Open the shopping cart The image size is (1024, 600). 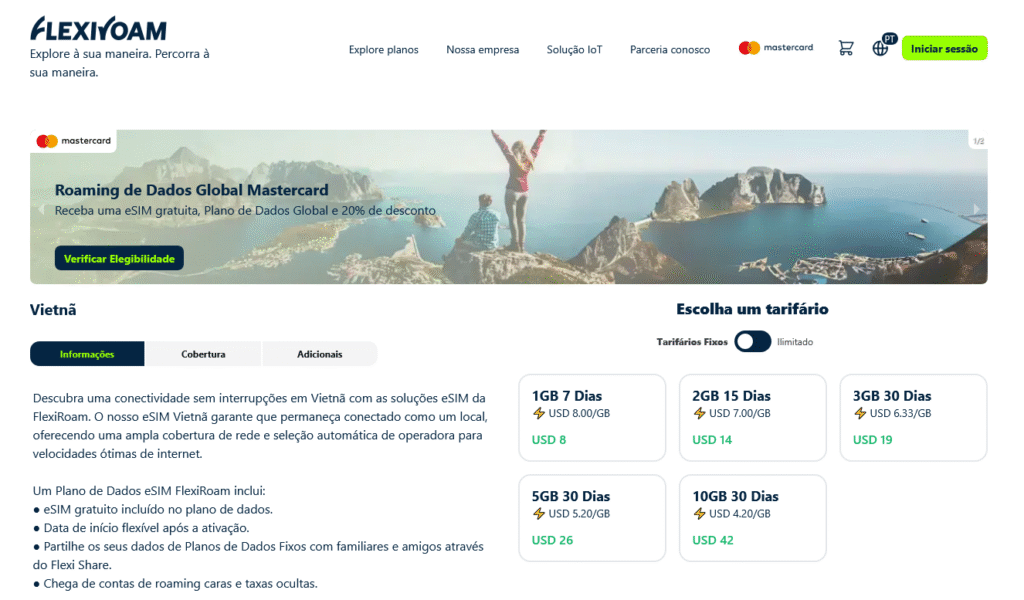[845, 47]
